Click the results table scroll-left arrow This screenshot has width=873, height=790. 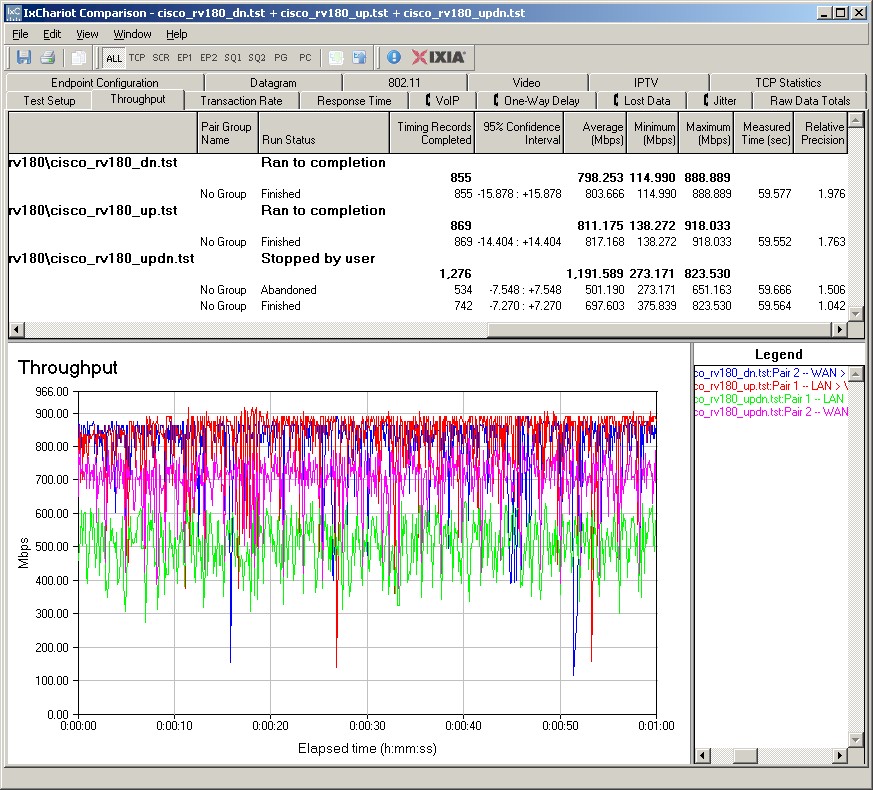[x=16, y=329]
